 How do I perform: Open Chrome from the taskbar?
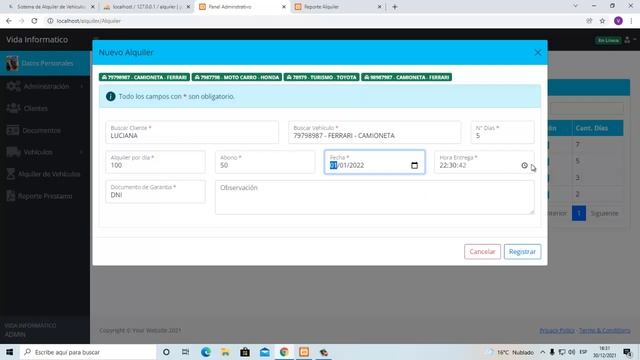[284, 352]
